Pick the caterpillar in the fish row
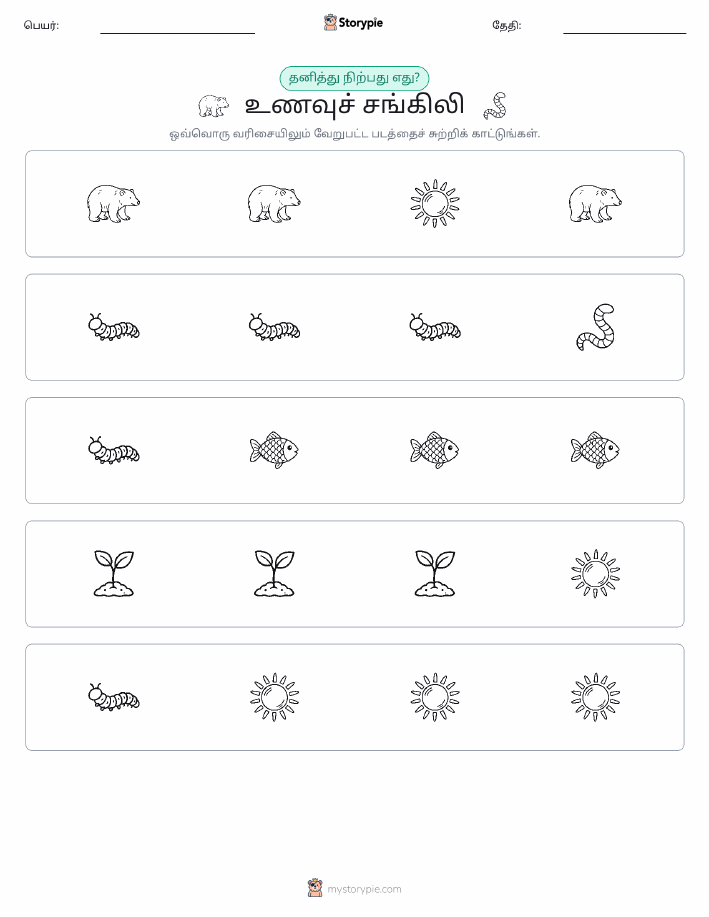 pos(113,450)
